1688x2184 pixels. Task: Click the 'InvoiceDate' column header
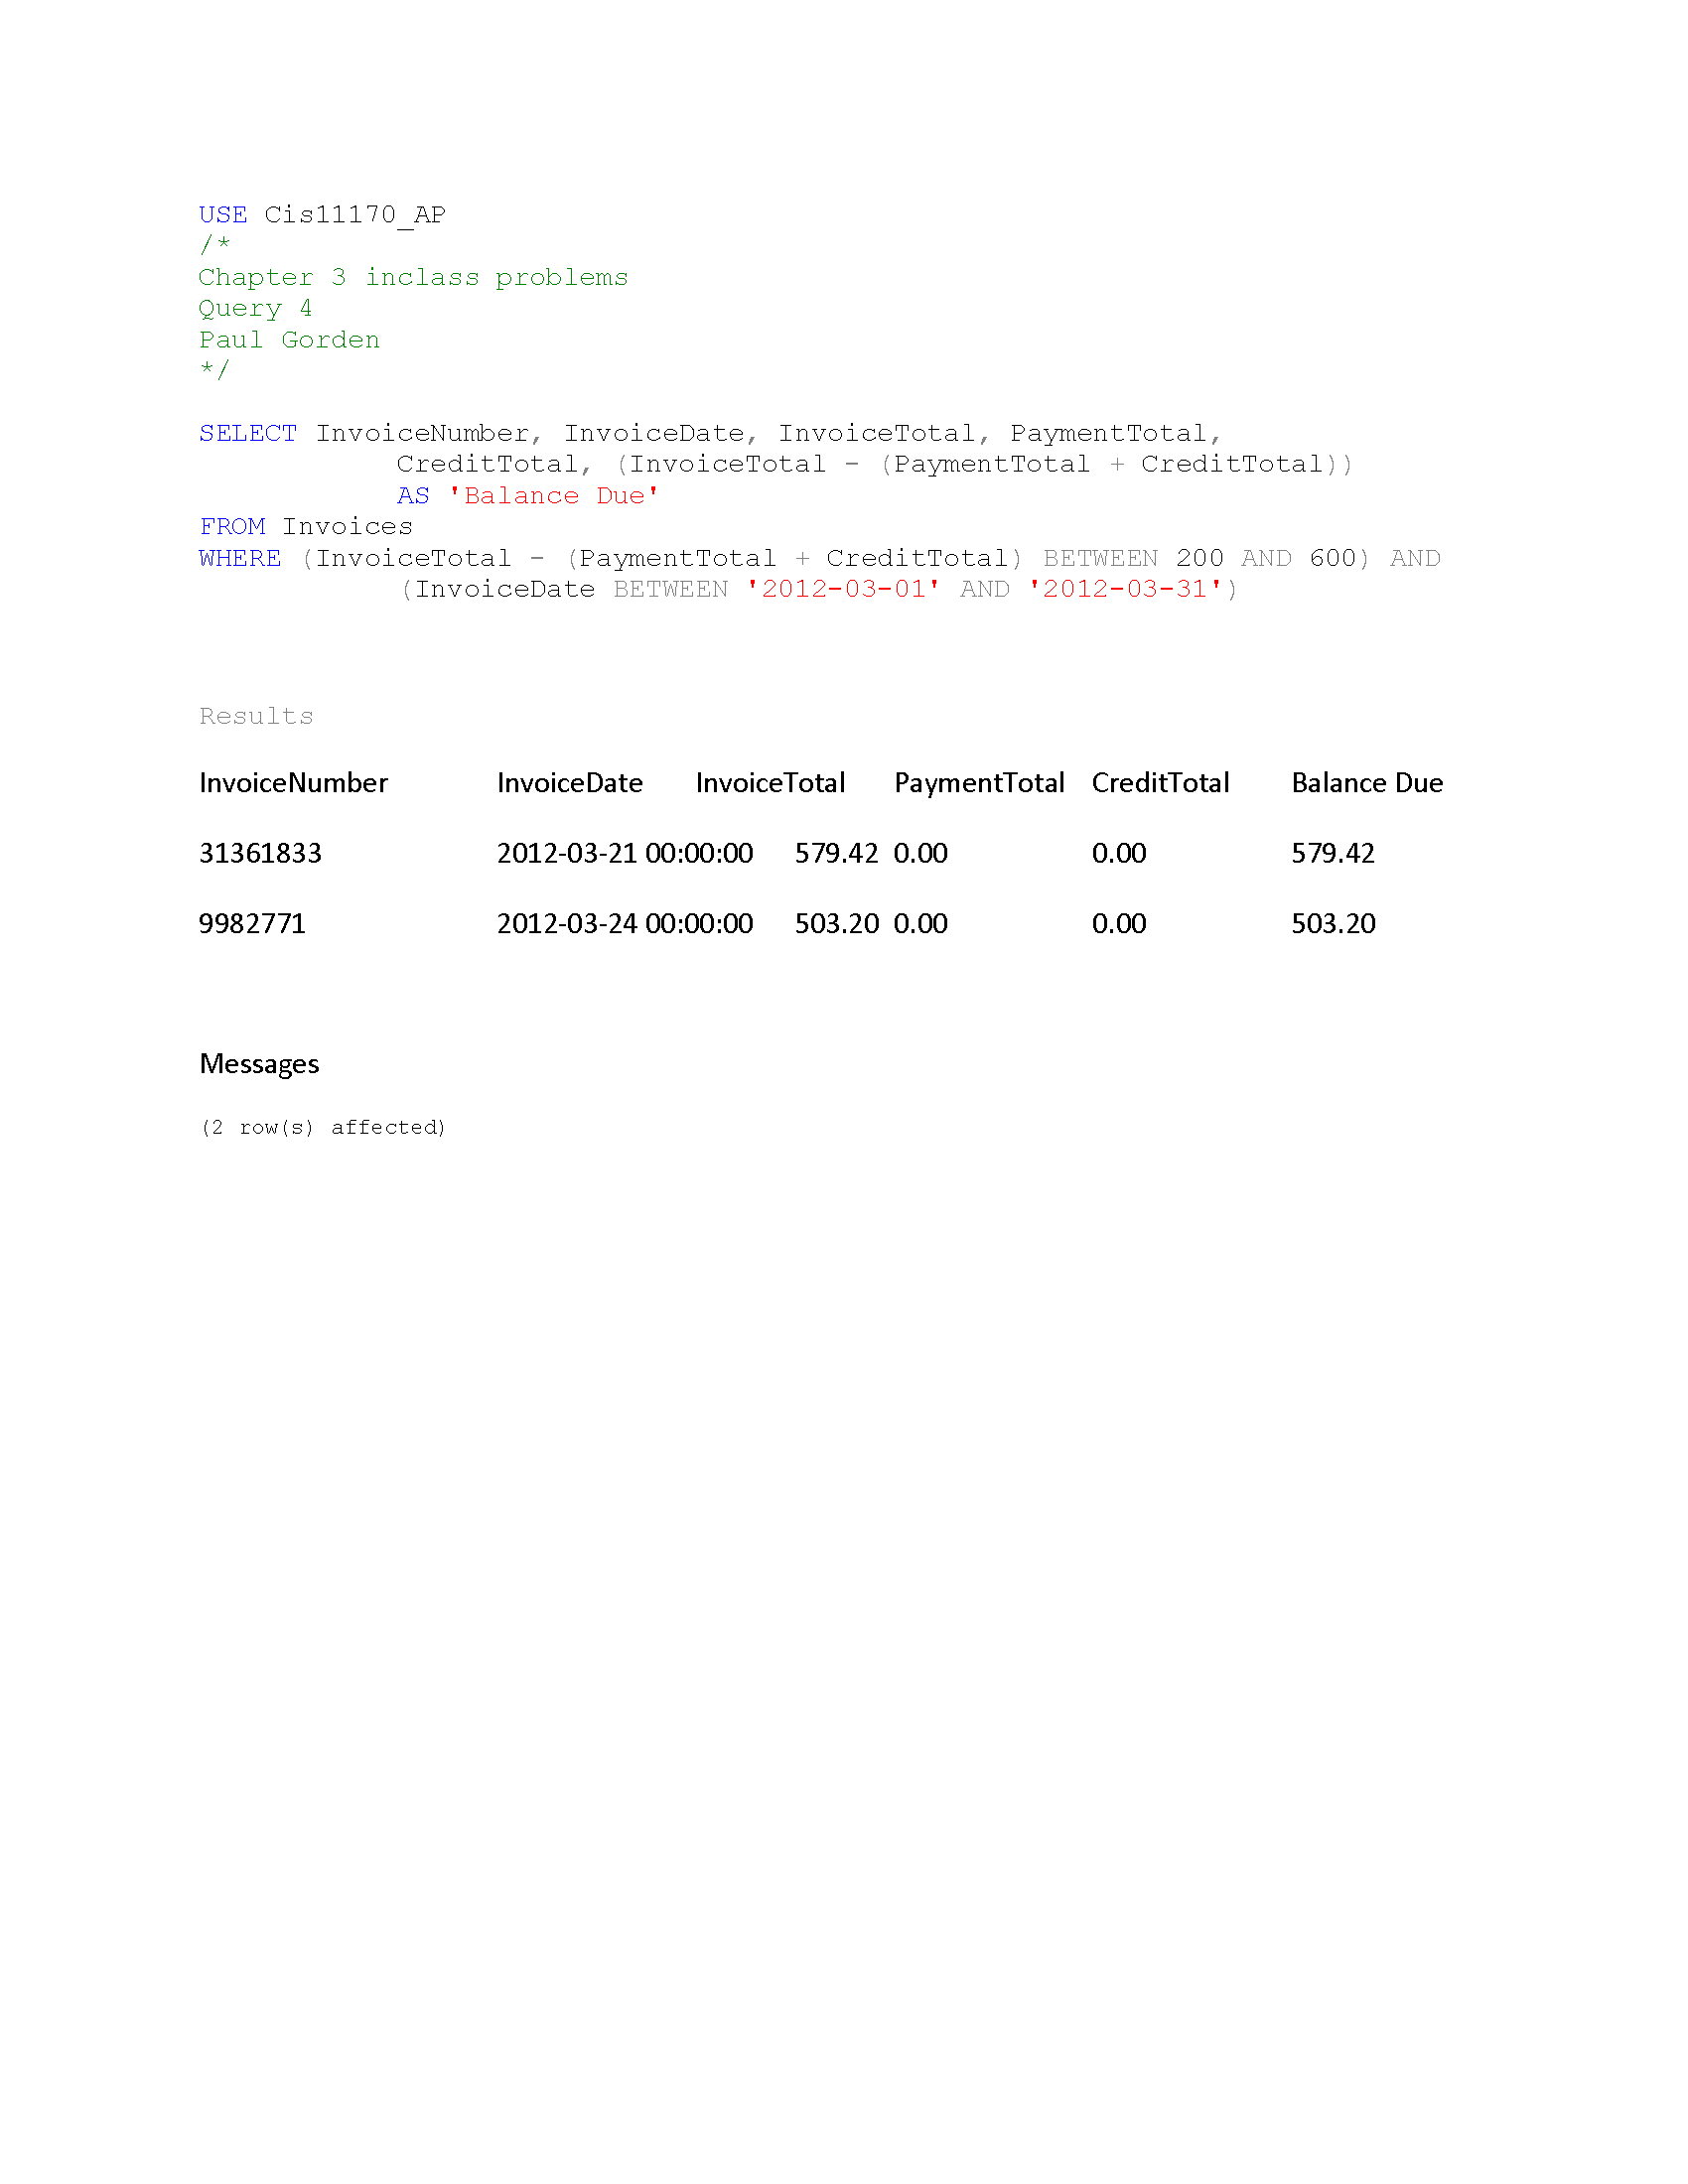(x=570, y=783)
